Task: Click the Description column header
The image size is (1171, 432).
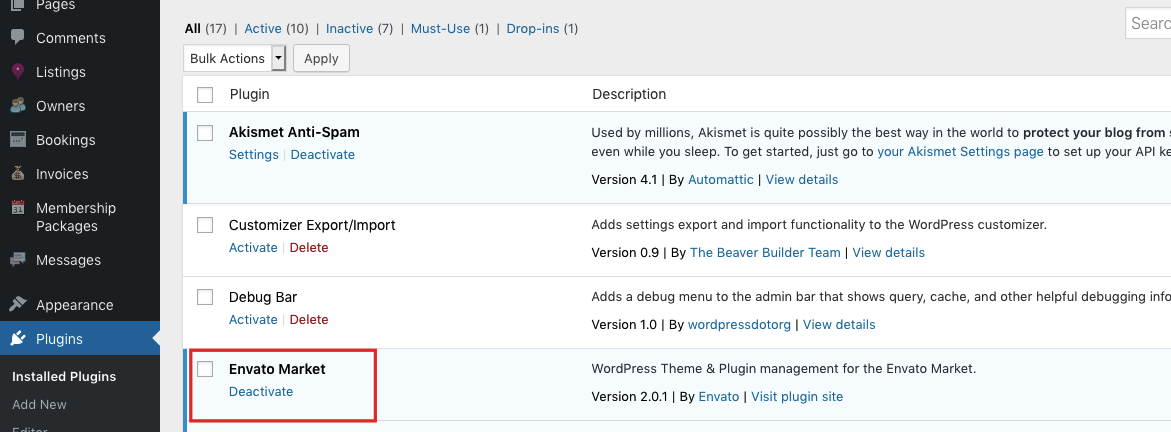Action: click(629, 94)
